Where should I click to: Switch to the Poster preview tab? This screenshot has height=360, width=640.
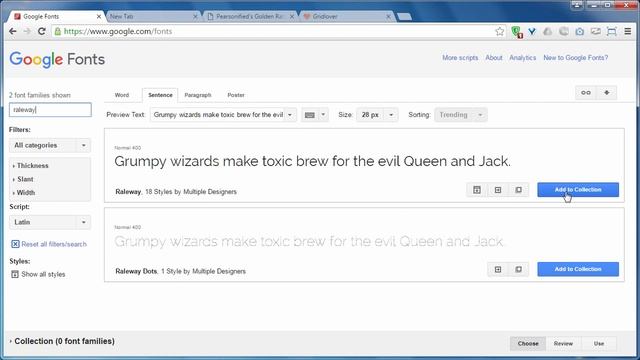(236, 95)
